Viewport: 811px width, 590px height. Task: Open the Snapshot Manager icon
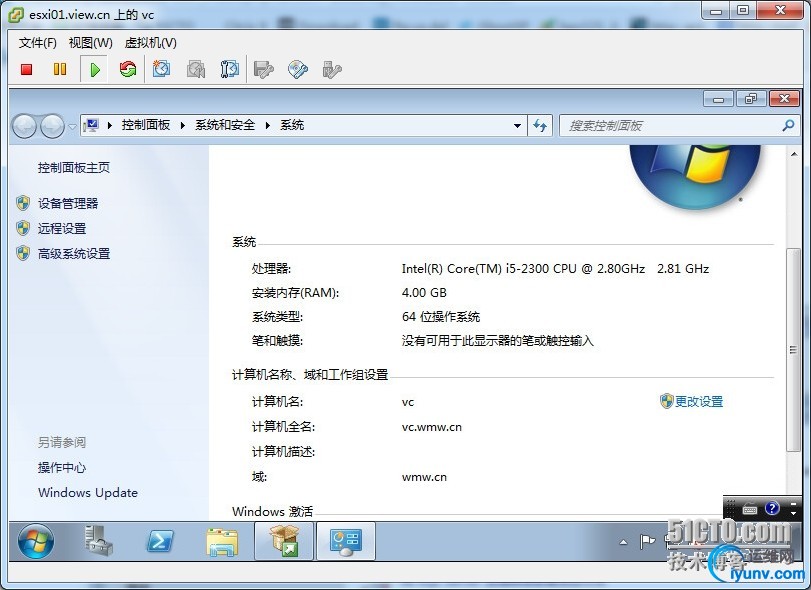point(230,69)
